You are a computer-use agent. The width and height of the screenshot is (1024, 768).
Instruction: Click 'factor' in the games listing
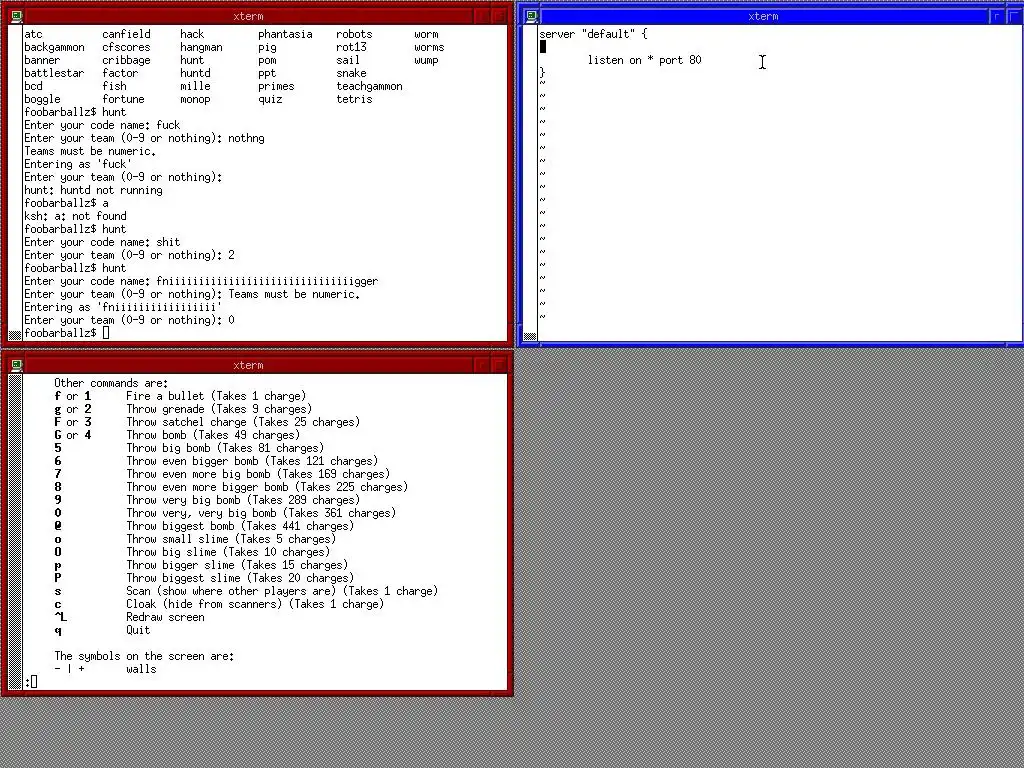click(x=120, y=73)
